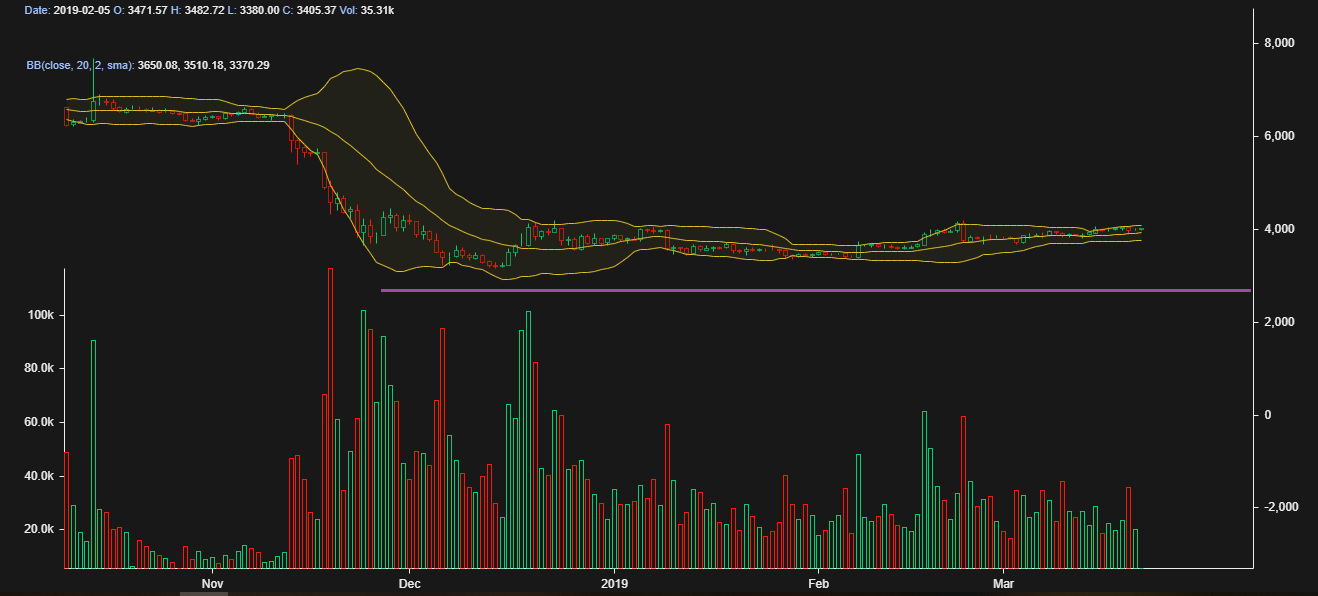Viewport: 1318px width, 596px height.
Task: Click the BB(close, 20, 2, sma) indicator label
Action: pos(80,65)
